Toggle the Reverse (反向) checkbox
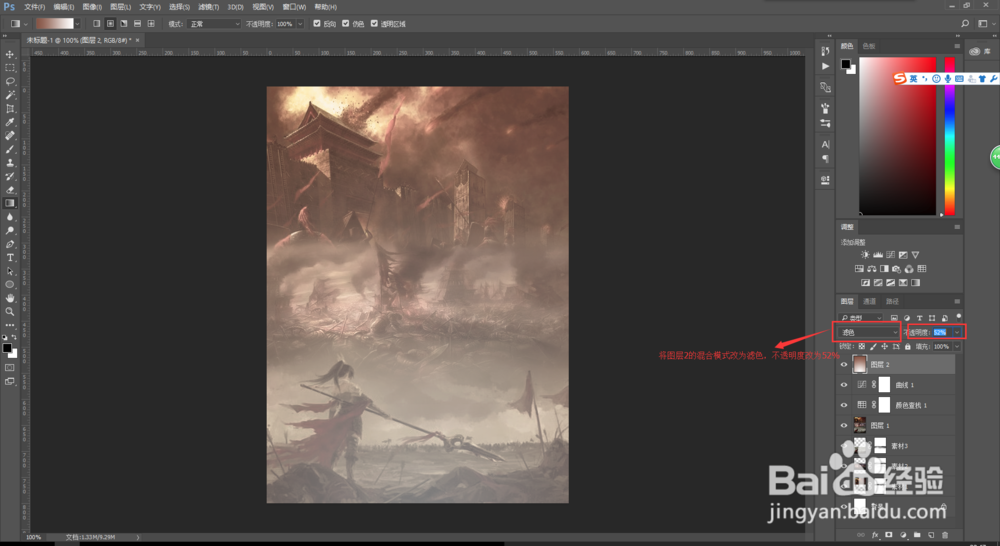The height and width of the screenshot is (546, 1000). click(317, 24)
